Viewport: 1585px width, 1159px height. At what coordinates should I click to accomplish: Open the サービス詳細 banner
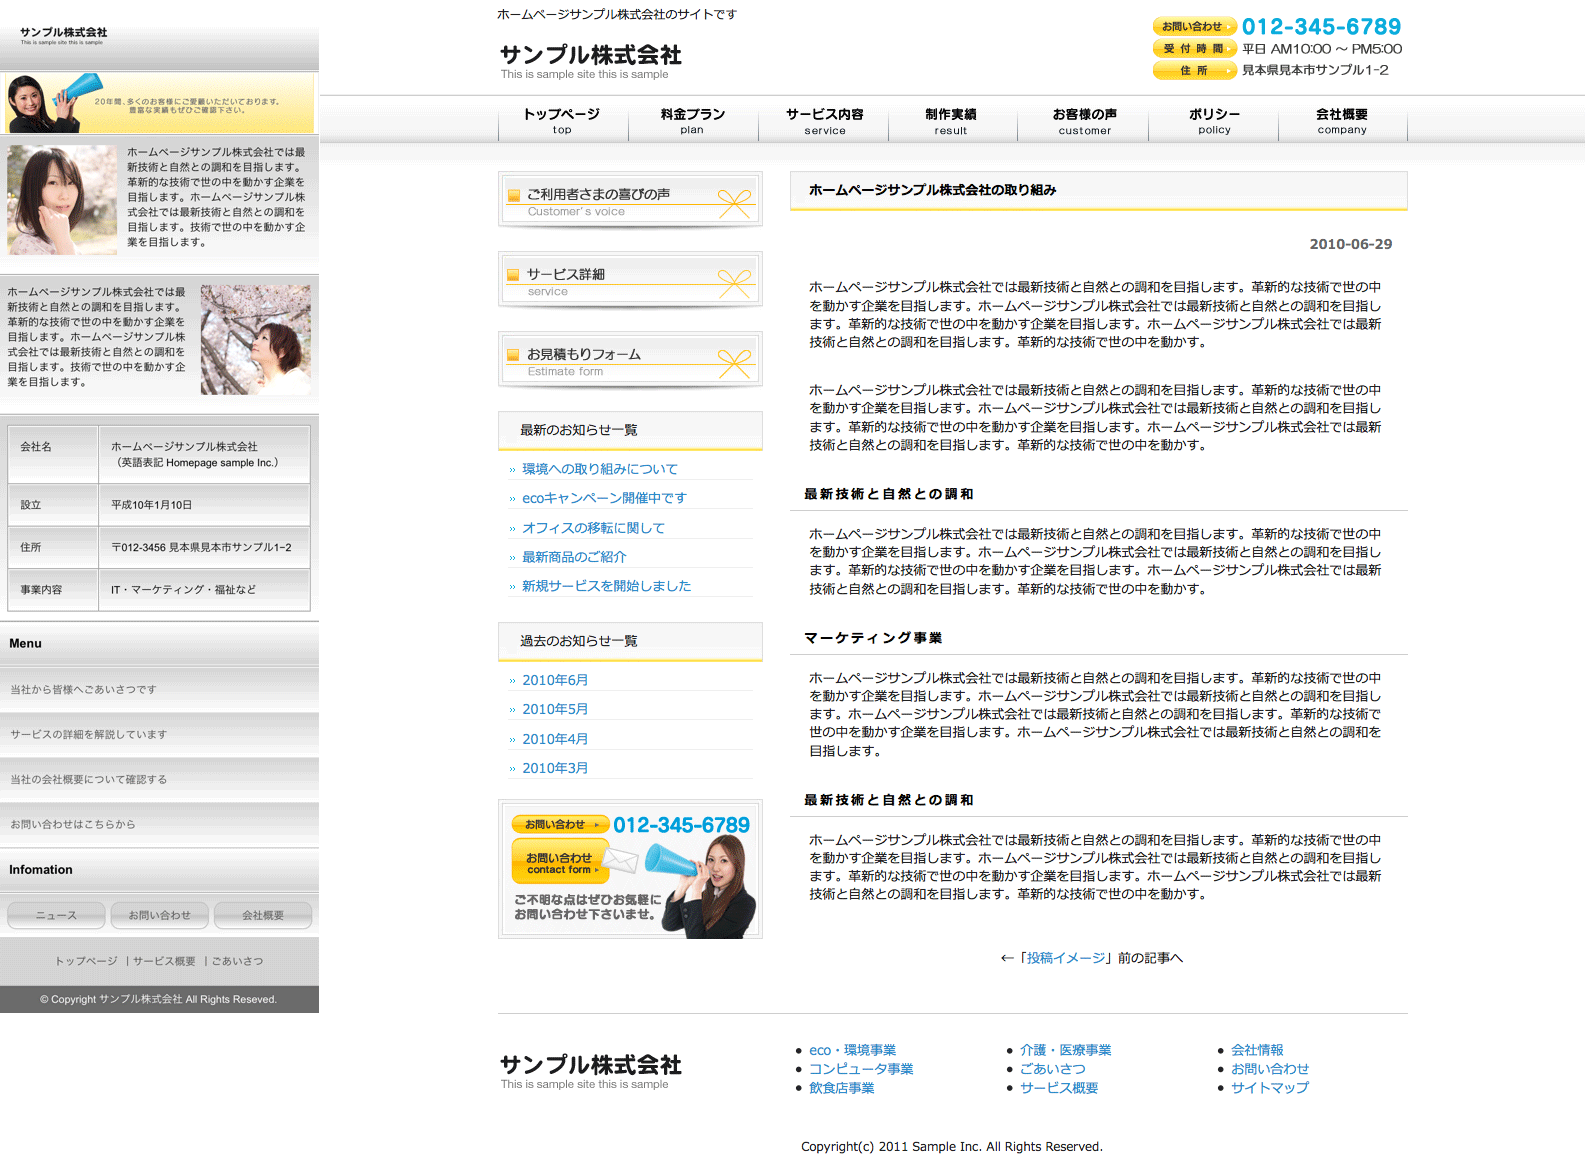pyautogui.click(x=630, y=280)
